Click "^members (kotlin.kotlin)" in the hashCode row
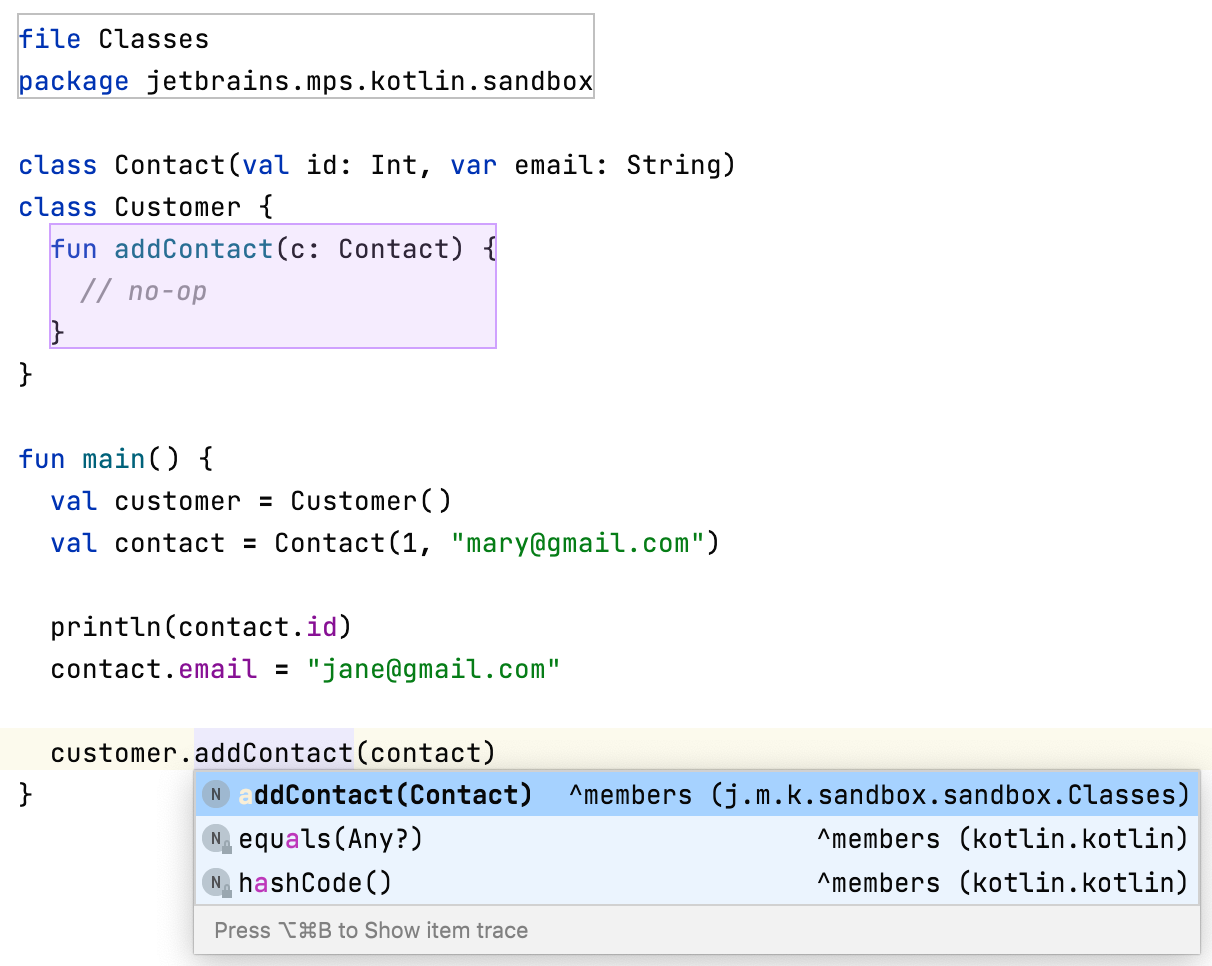 1003,883
